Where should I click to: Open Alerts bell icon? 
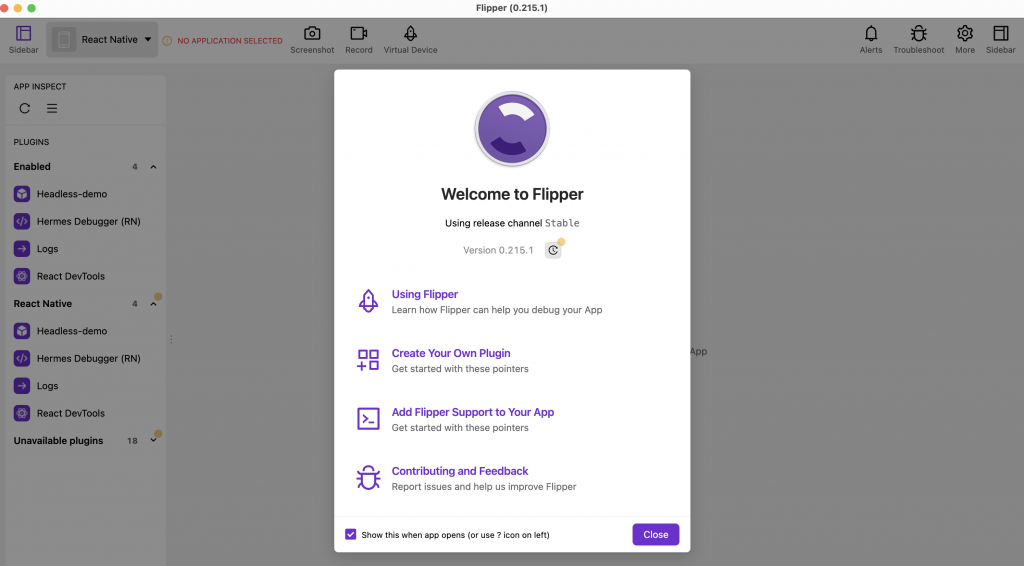coord(871,39)
